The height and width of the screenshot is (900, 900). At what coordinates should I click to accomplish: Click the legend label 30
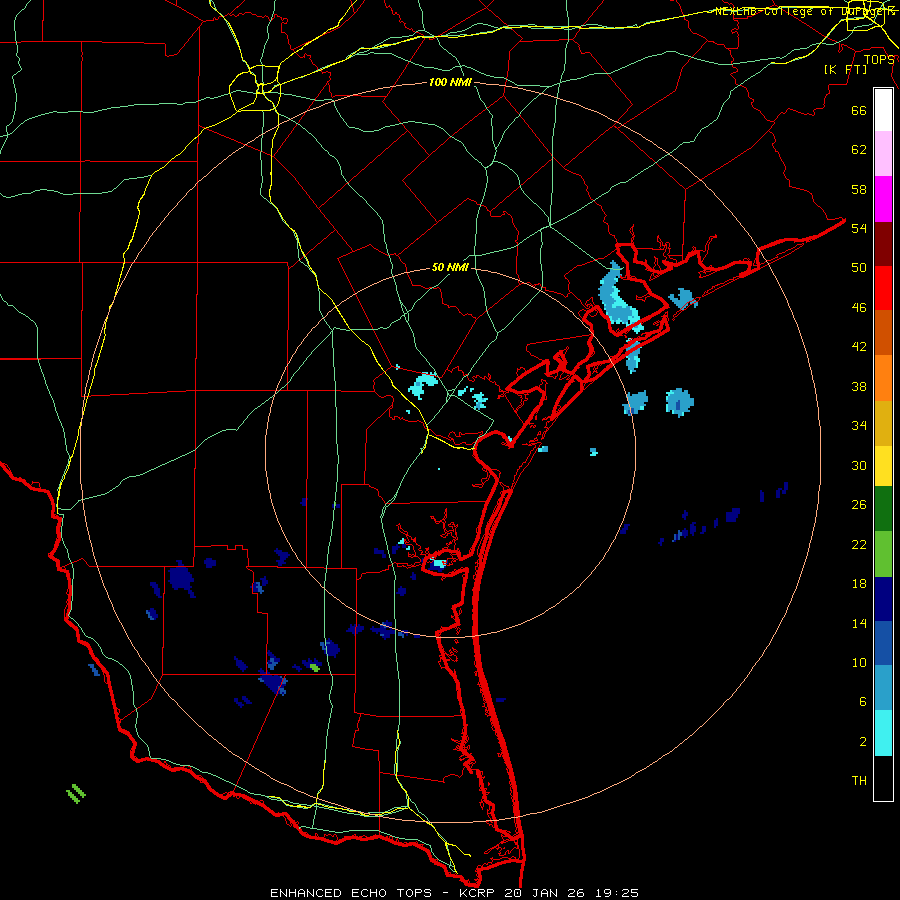(859, 465)
